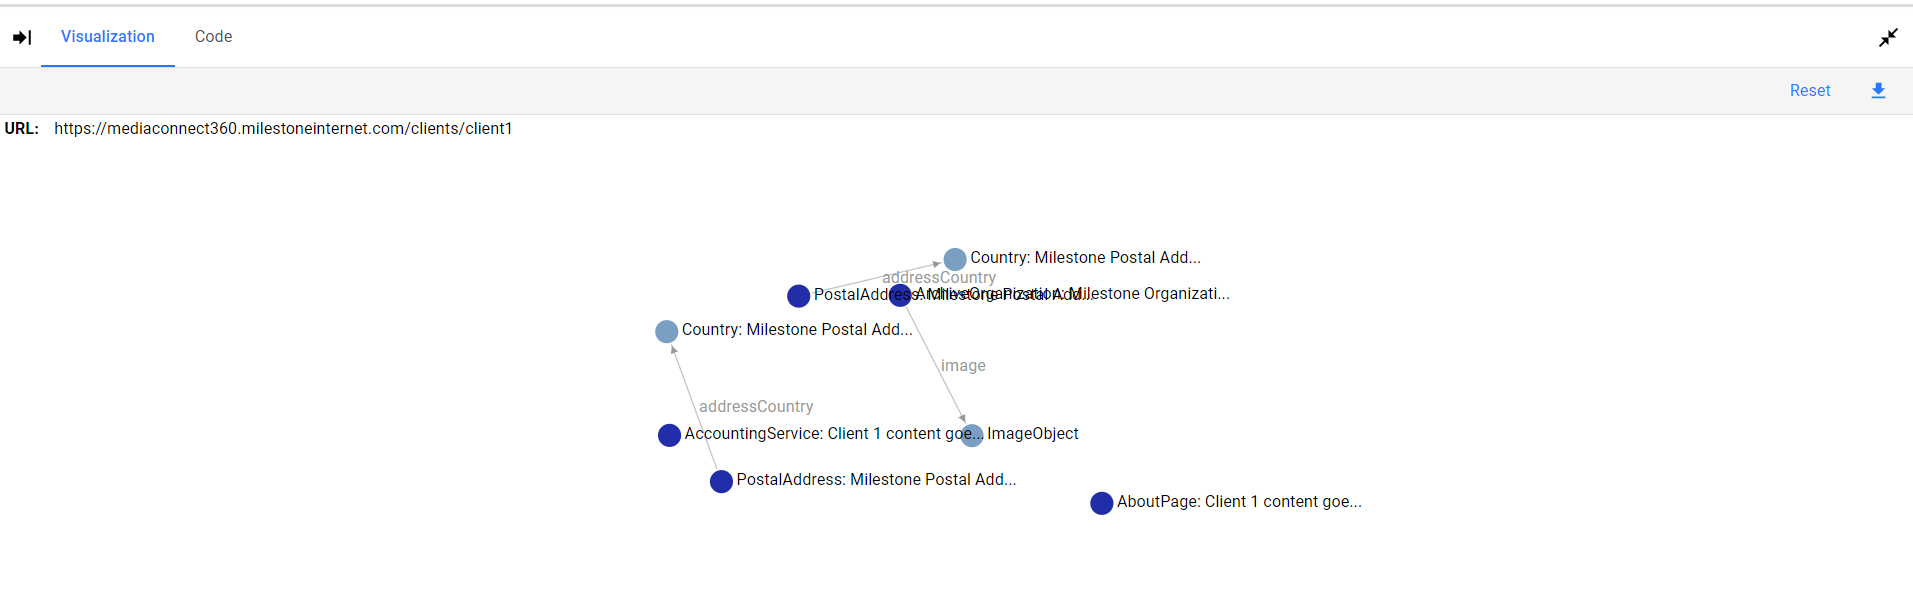1913x595 pixels.
Task: Download the graph visualization
Action: click(x=1878, y=90)
